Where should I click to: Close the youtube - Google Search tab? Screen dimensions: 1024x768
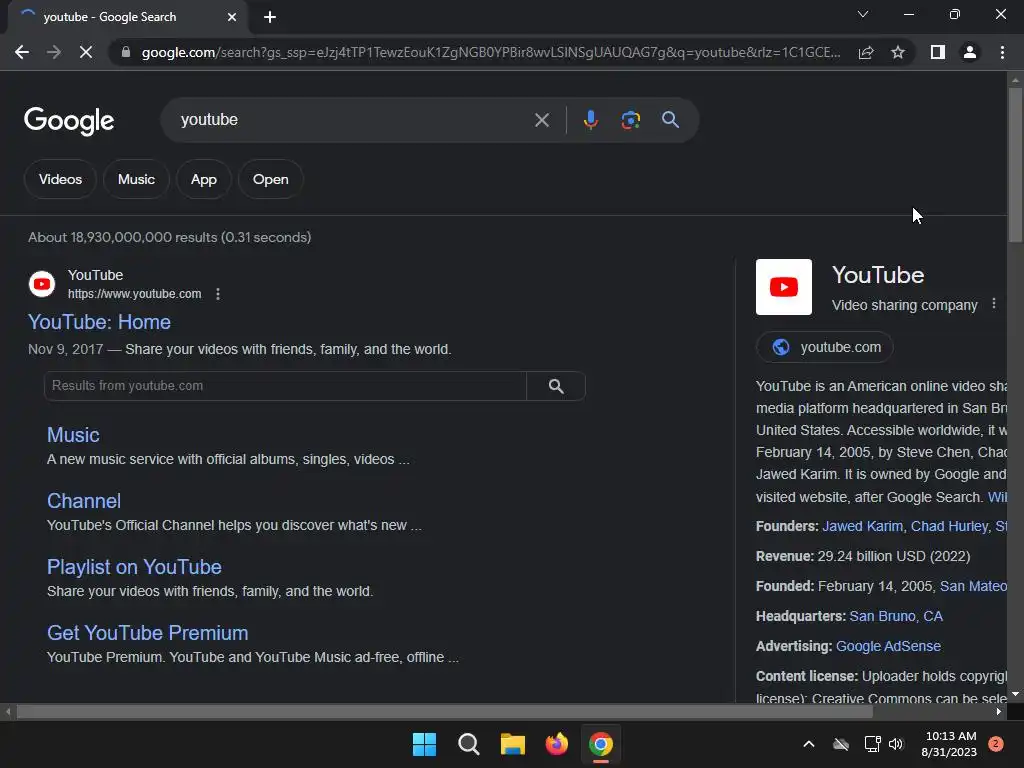click(x=232, y=17)
